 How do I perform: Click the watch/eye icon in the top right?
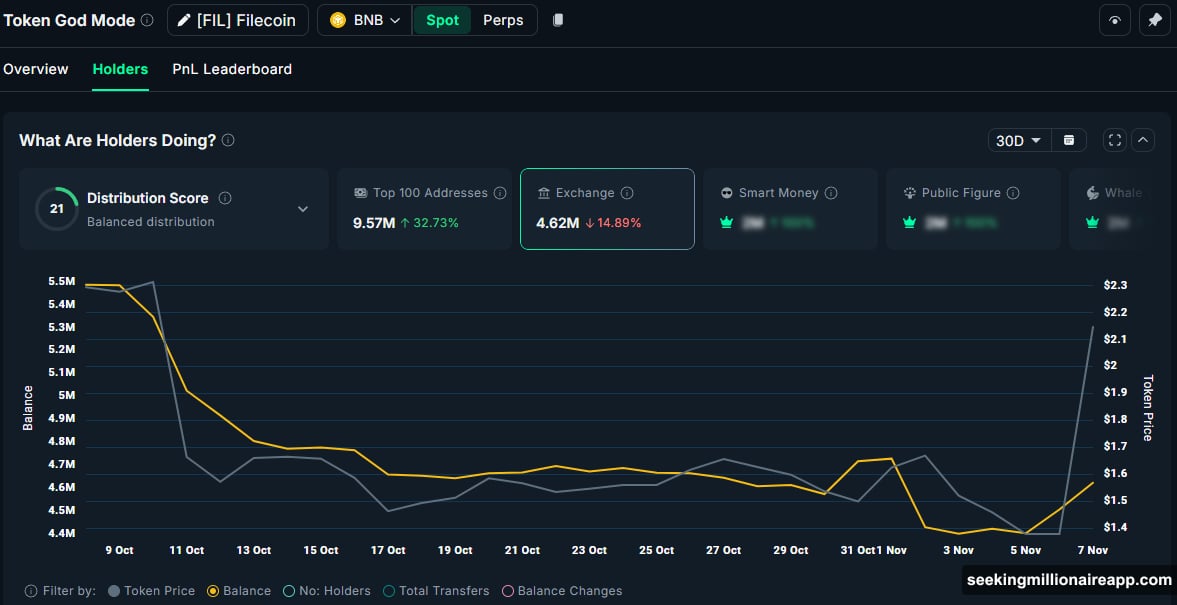pos(1115,19)
